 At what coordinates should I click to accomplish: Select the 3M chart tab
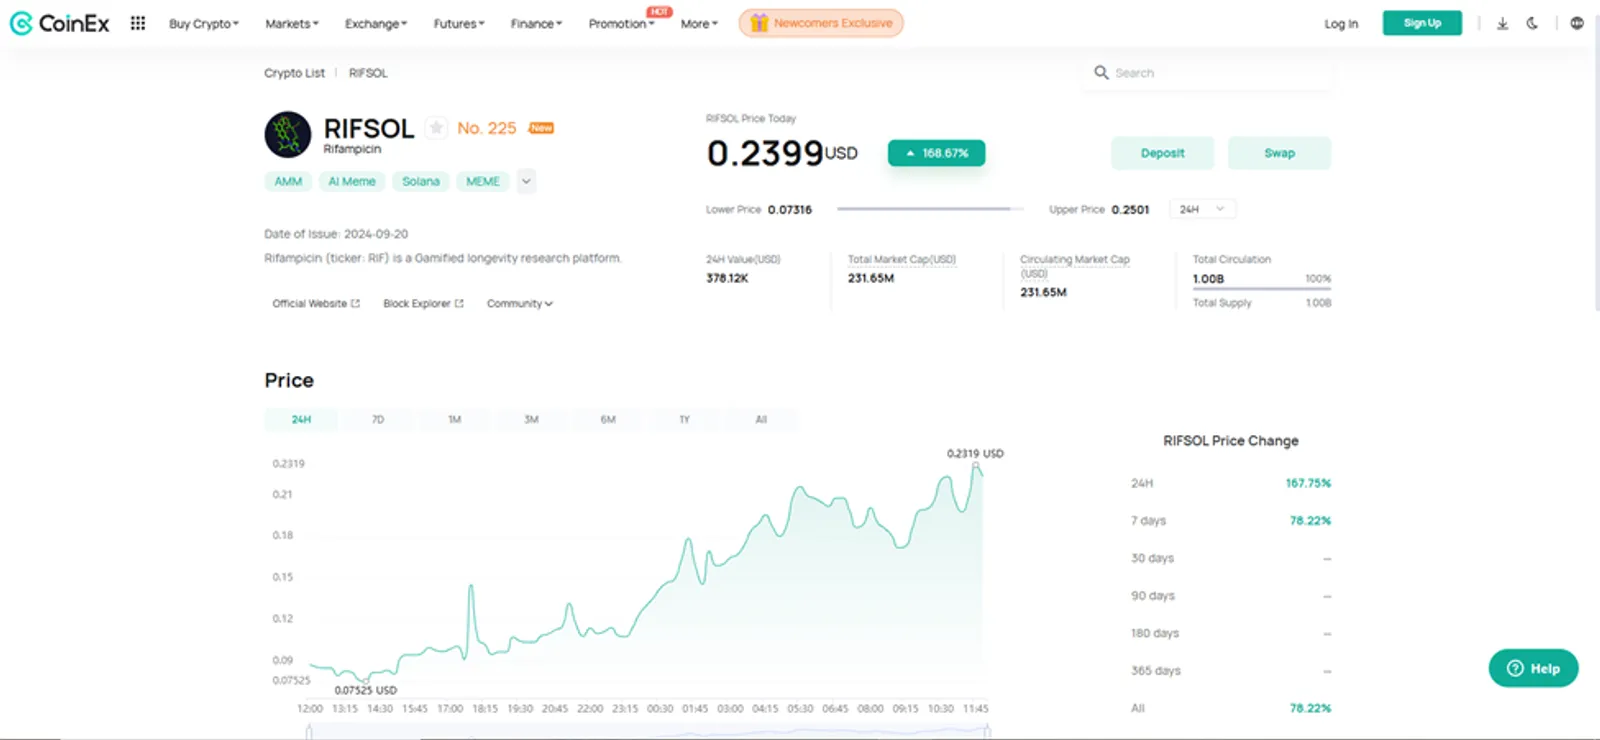point(531,419)
